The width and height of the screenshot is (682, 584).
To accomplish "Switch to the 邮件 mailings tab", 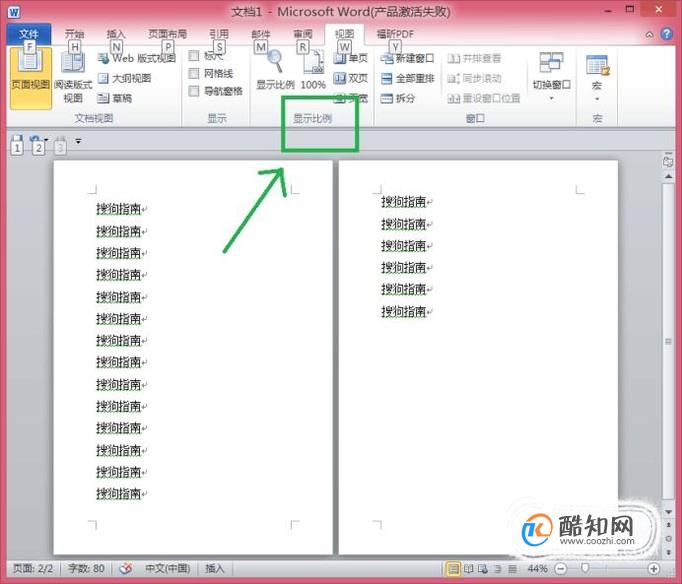I will 261,34.
